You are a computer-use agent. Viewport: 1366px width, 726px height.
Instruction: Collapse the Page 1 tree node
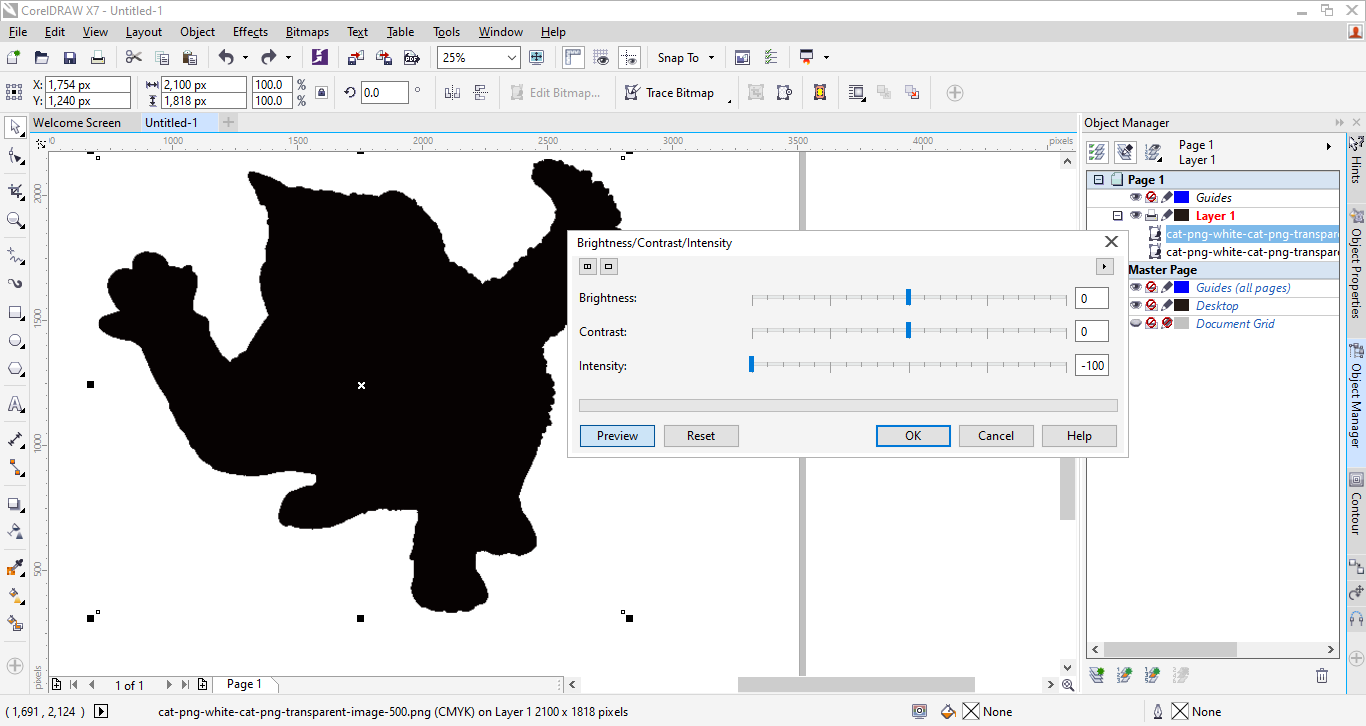point(1099,180)
